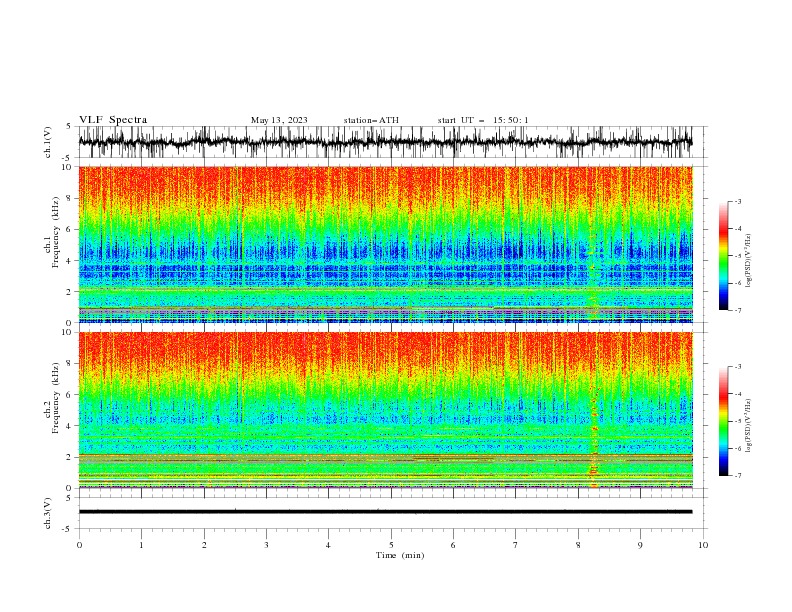Screen dimensions: 792x612
Task: Click the ch.2 spectrogram panel
Action: tap(385, 410)
